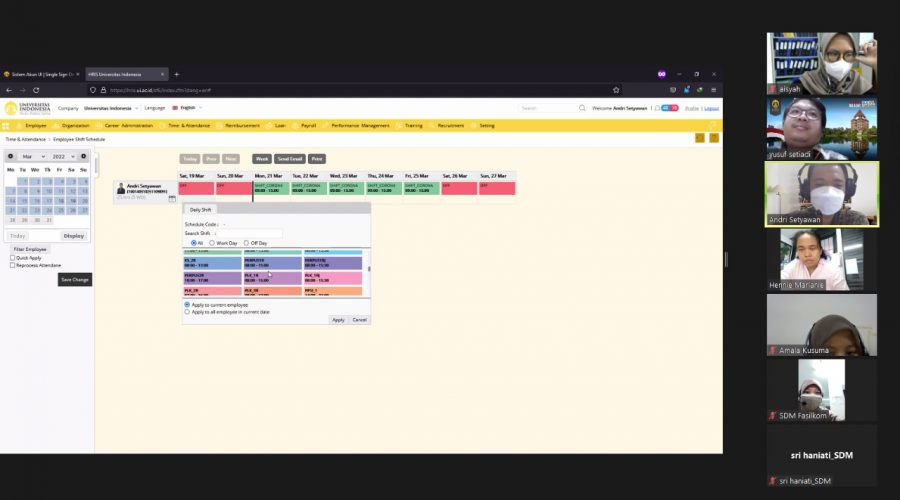Viewport: 900px width, 500px height.
Task: Click the Filter Employee button
Action: point(30,249)
